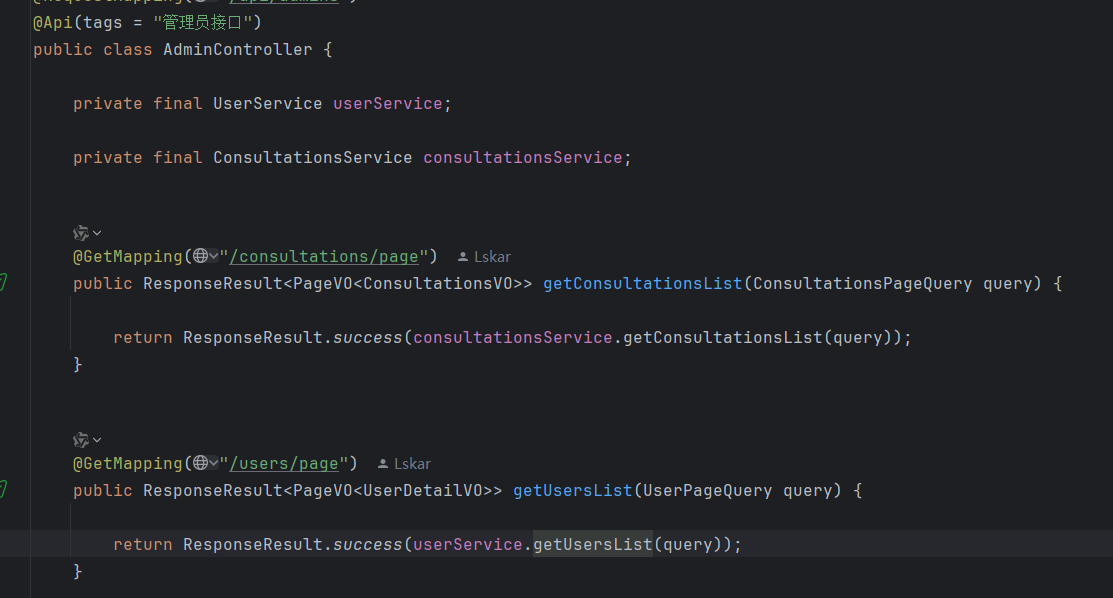
Task: Click gutter icon beside getConsultationsList method
Action: coord(4,282)
